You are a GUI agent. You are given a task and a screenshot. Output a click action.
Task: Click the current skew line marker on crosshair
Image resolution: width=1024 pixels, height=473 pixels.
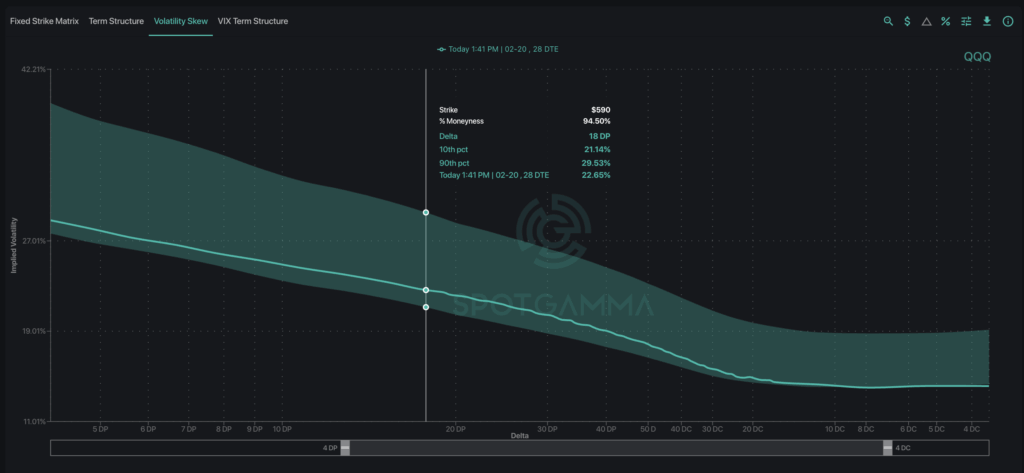pyautogui.click(x=426, y=290)
